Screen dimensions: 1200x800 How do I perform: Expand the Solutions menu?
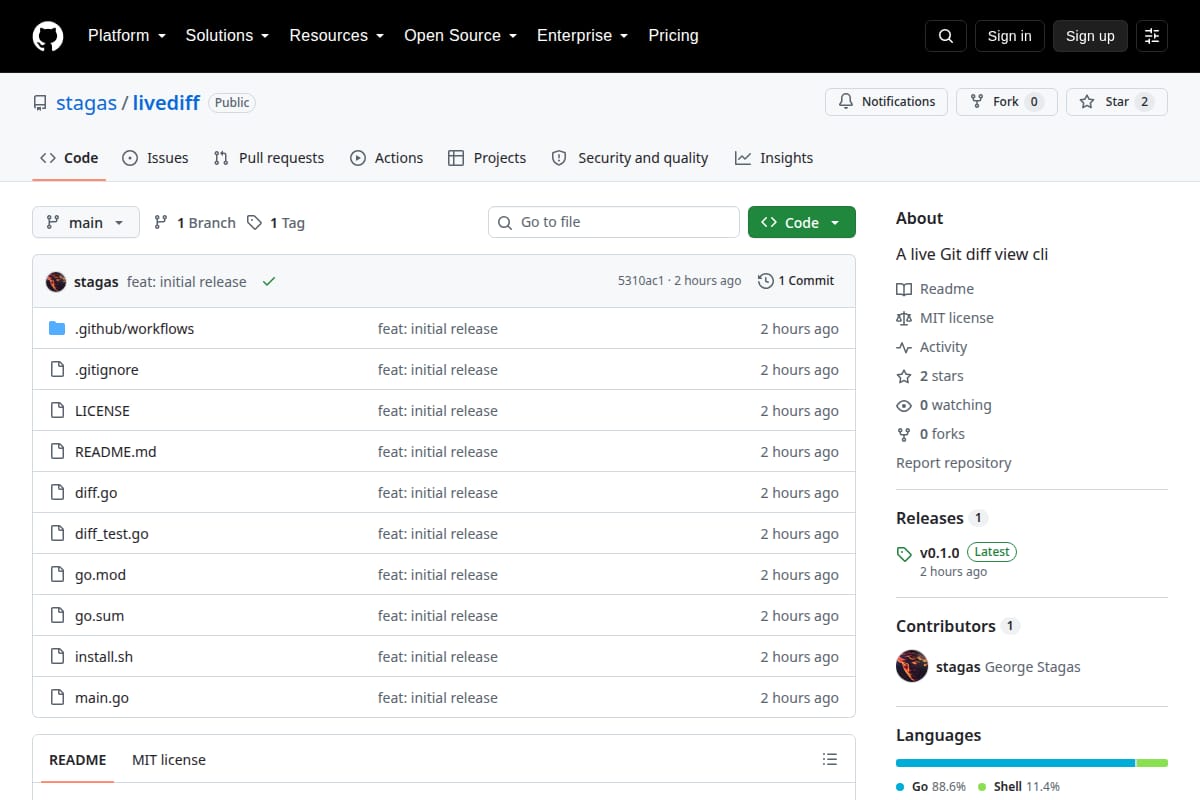[227, 36]
